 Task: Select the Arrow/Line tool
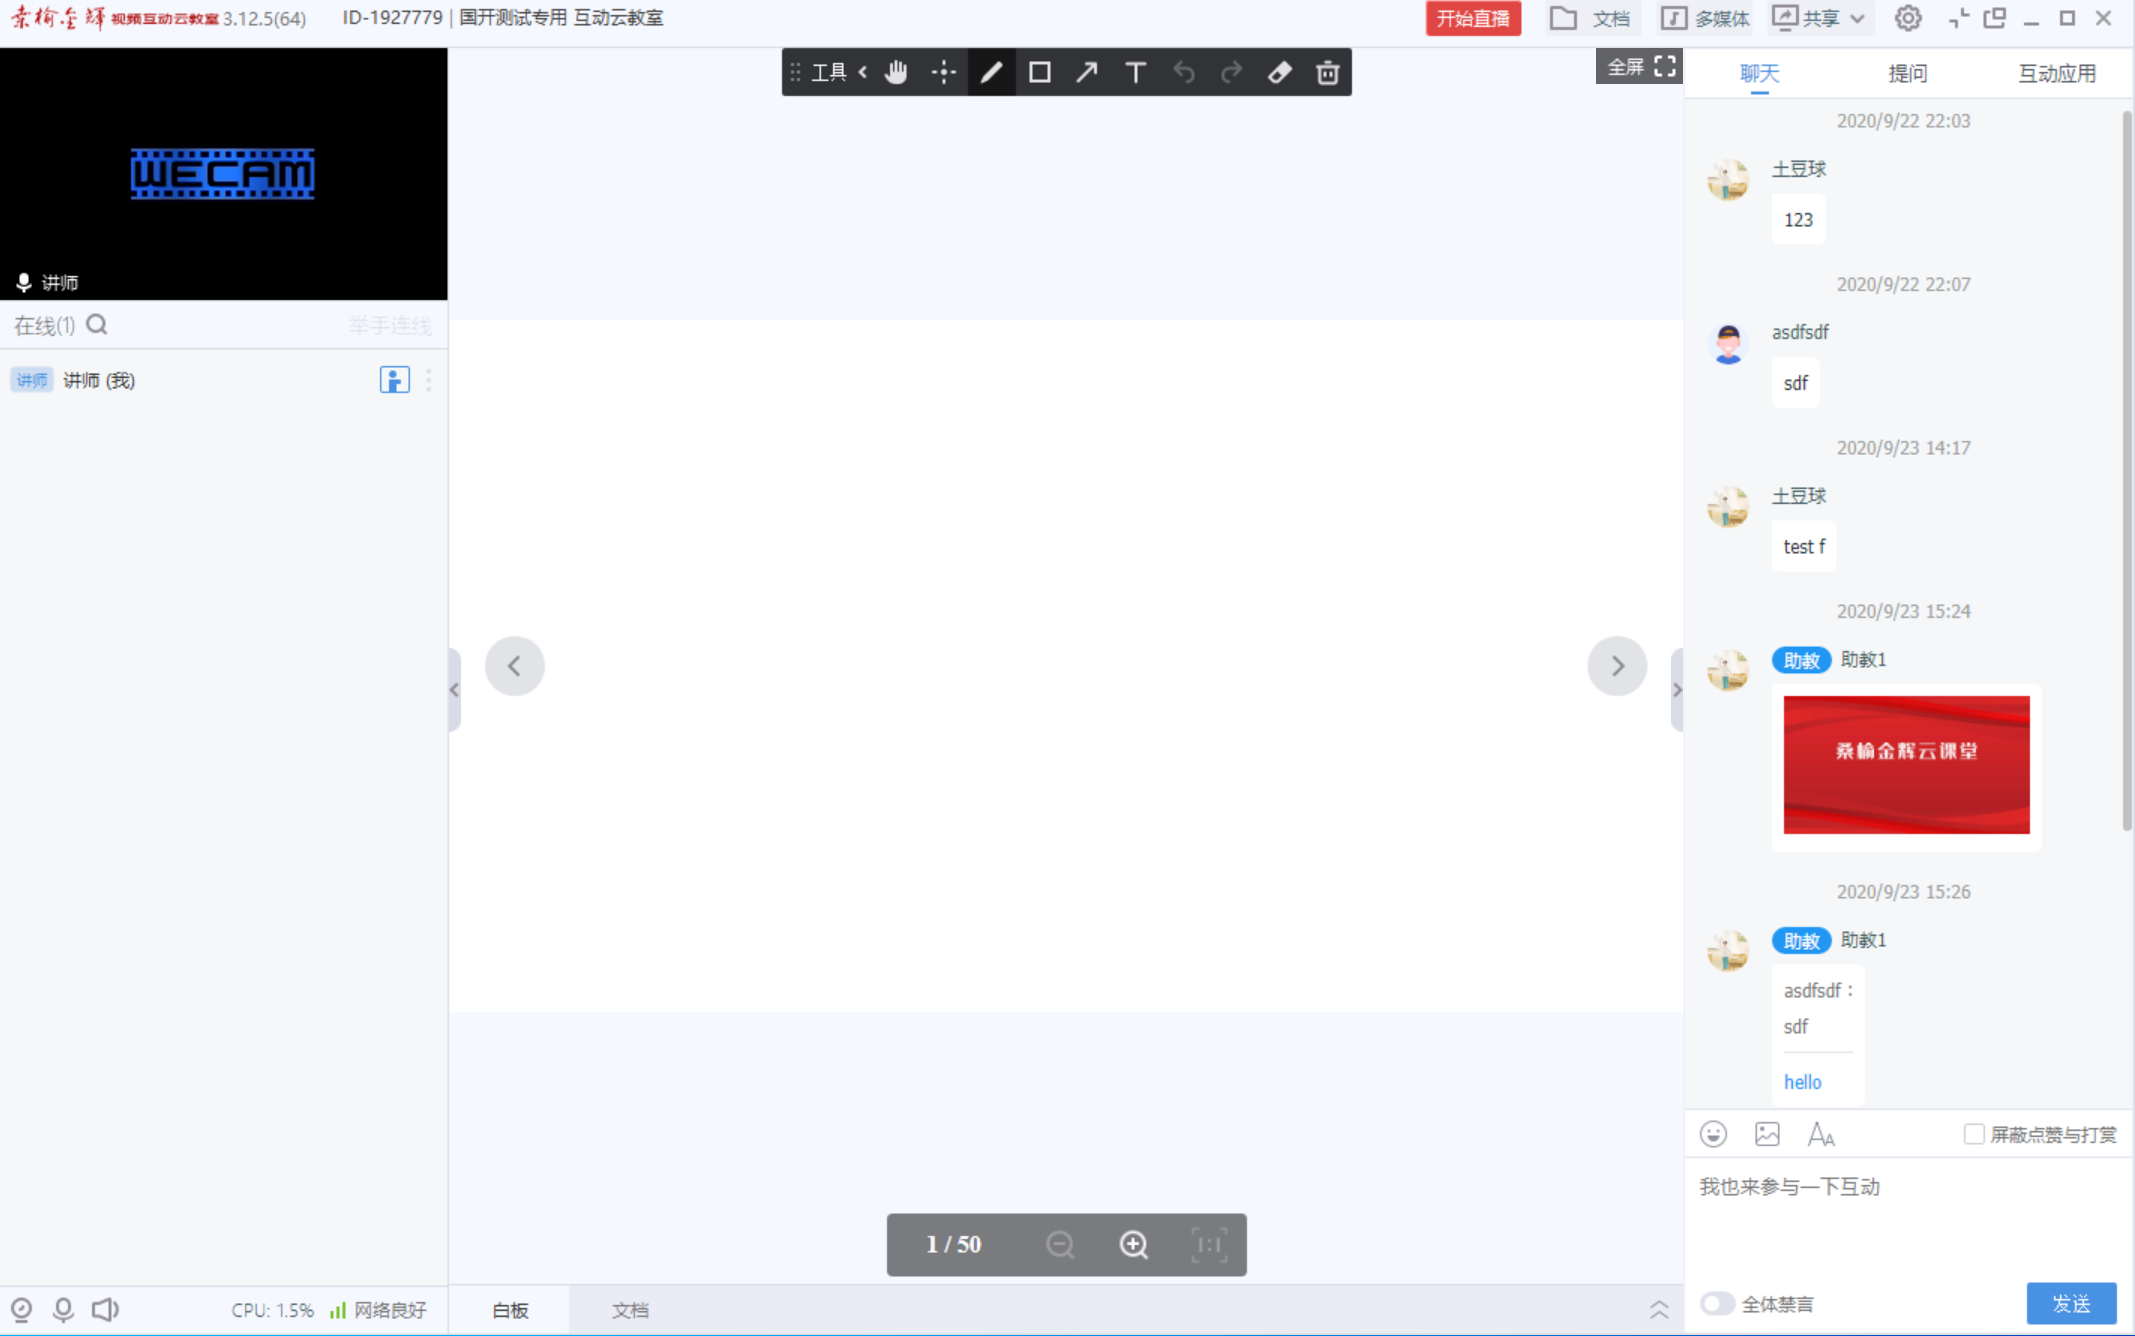coord(1087,72)
